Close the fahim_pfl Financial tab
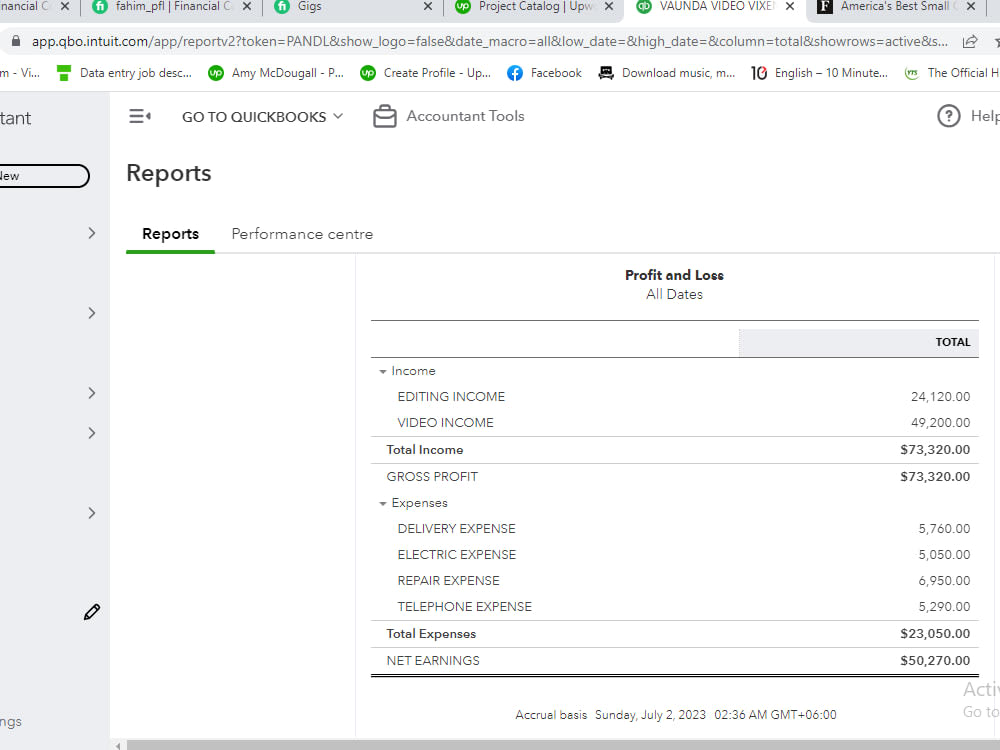Viewport: 1000px width, 750px height. [247, 6]
